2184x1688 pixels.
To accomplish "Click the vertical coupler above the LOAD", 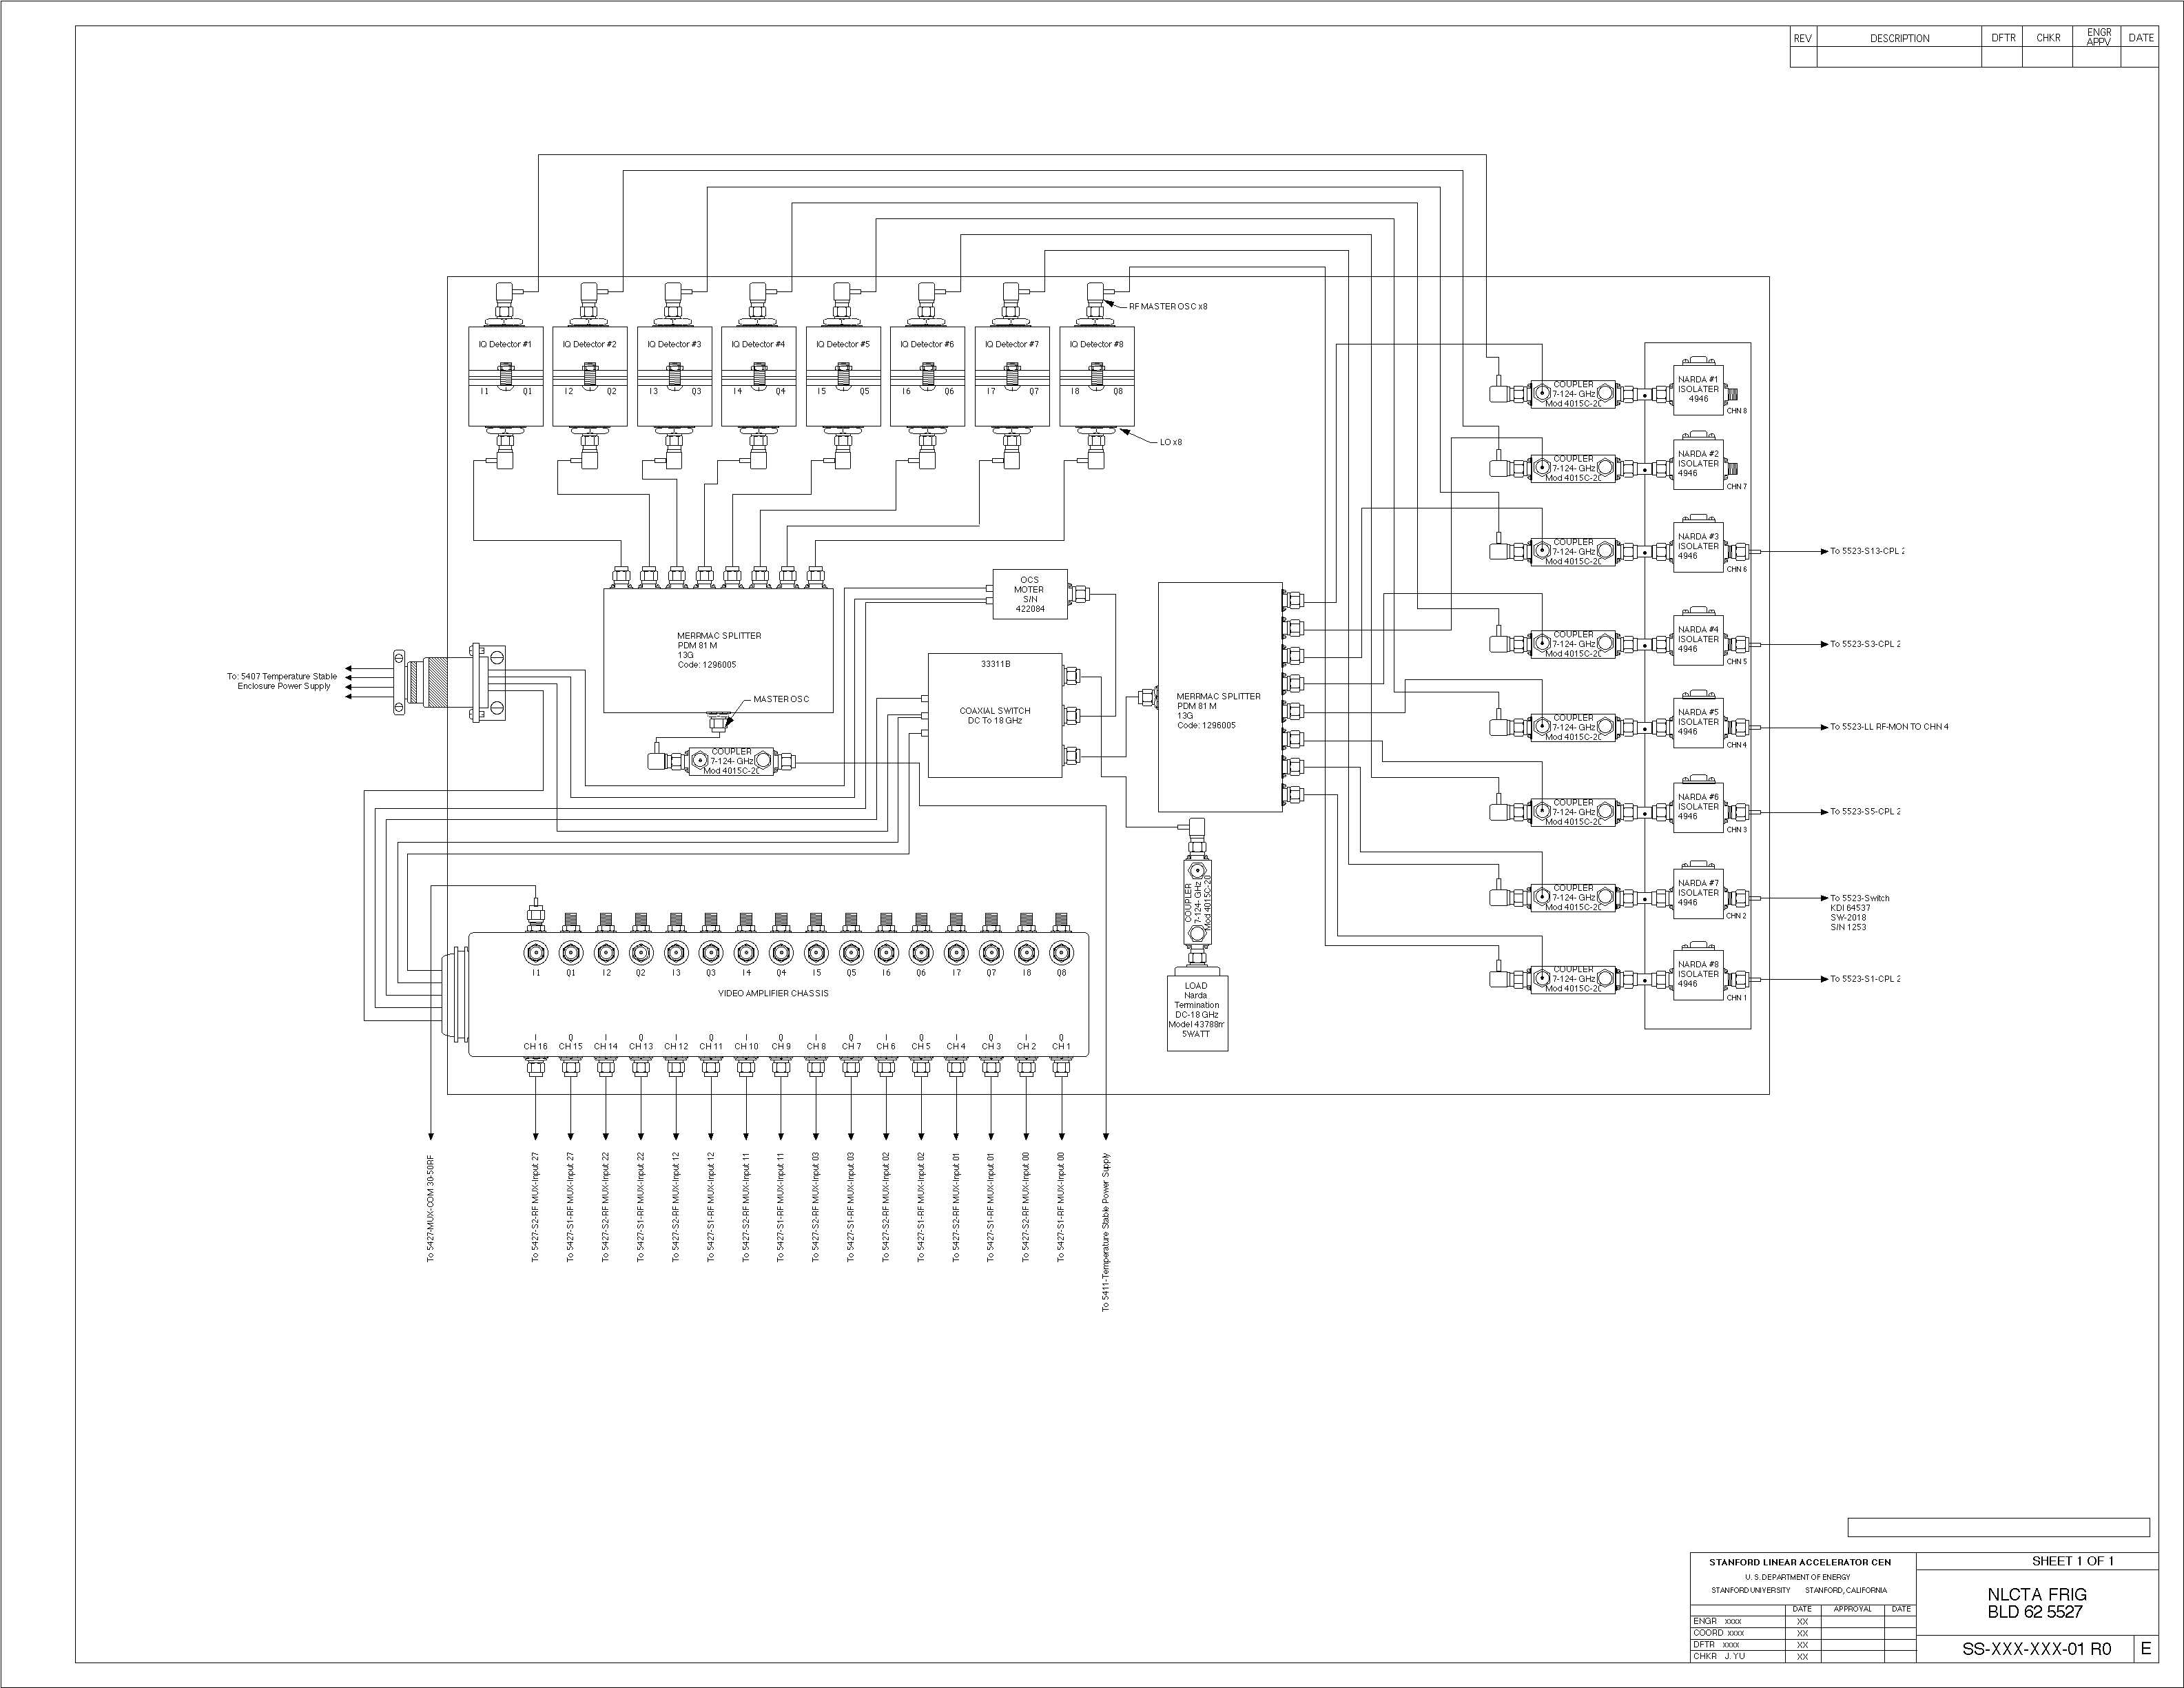I will pos(1197,902).
